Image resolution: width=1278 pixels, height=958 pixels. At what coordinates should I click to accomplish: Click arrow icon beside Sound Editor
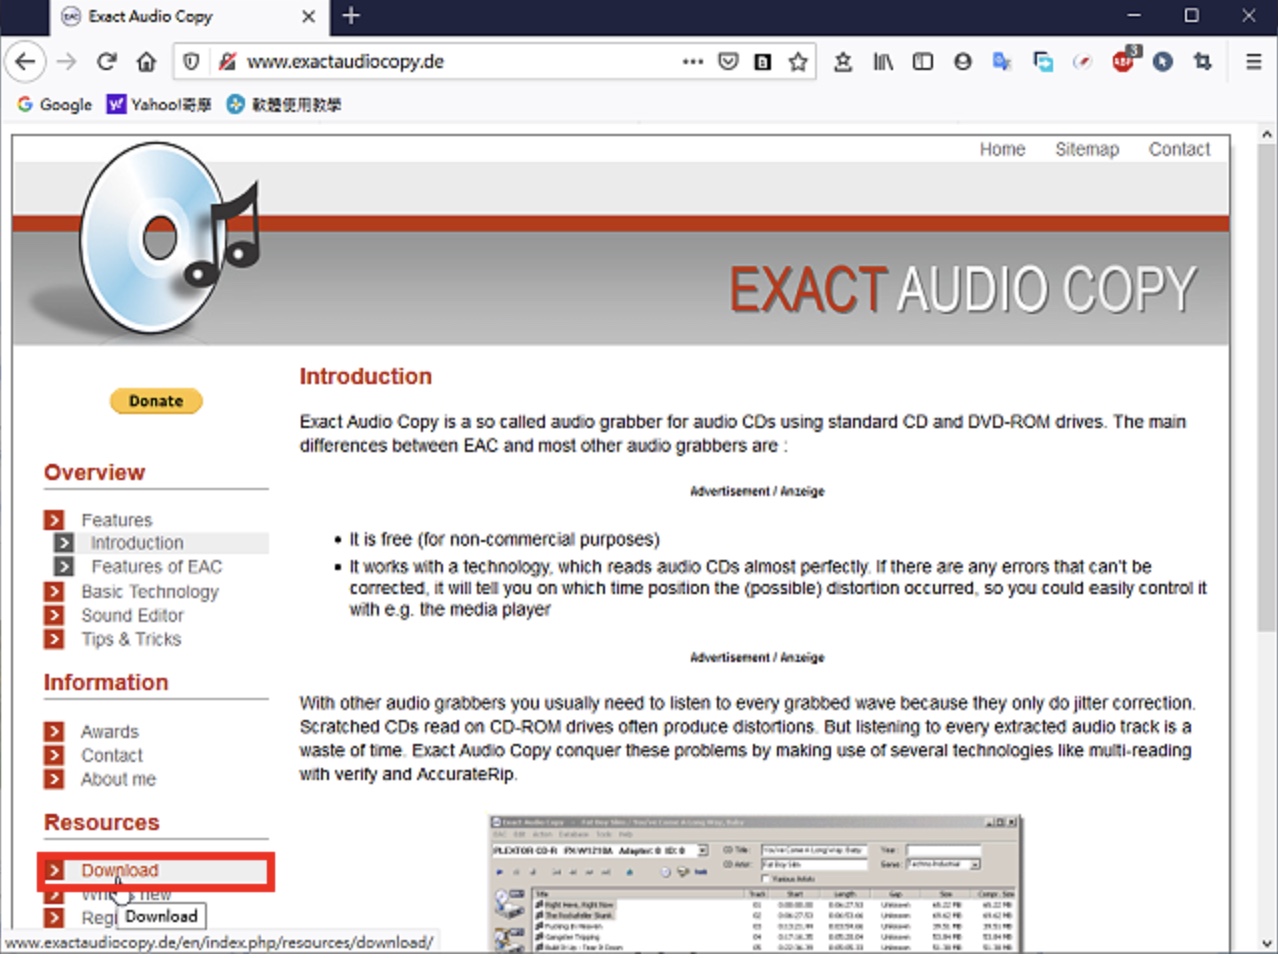coord(54,615)
